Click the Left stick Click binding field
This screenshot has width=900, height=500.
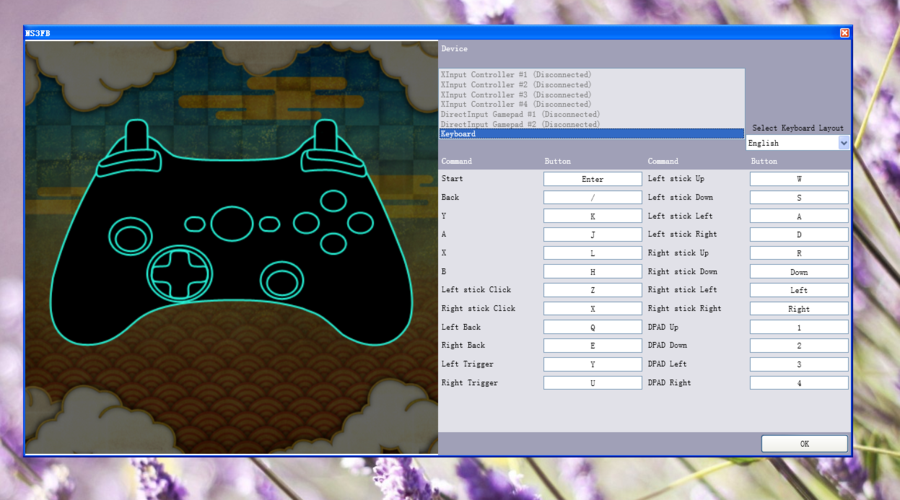pyautogui.click(x=592, y=290)
